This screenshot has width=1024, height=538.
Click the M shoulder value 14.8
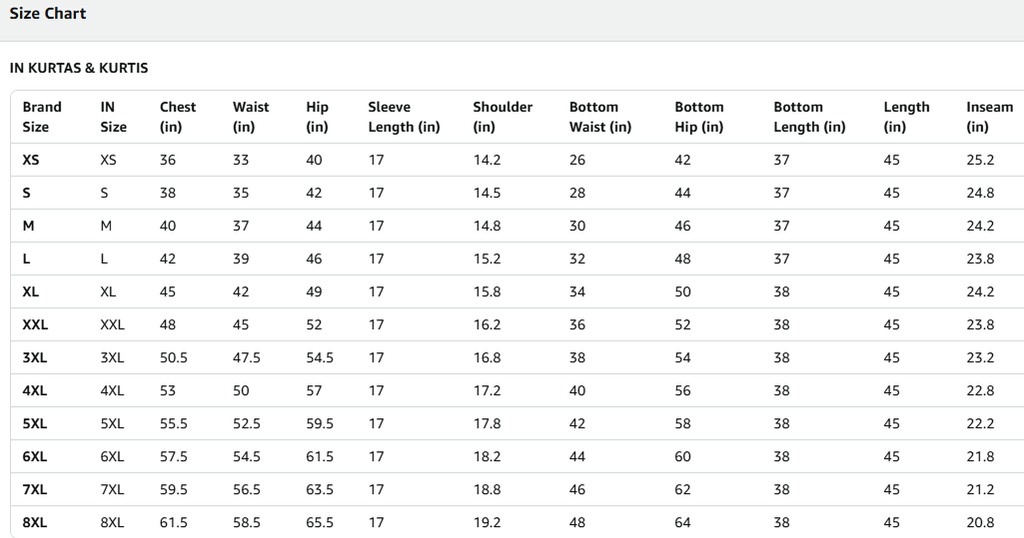tap(487, 226)
